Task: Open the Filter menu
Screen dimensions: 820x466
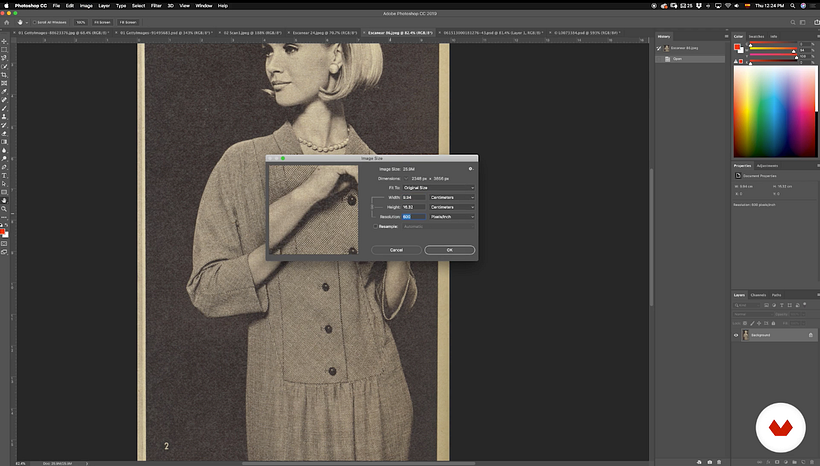Action: (x=156, y=6)
